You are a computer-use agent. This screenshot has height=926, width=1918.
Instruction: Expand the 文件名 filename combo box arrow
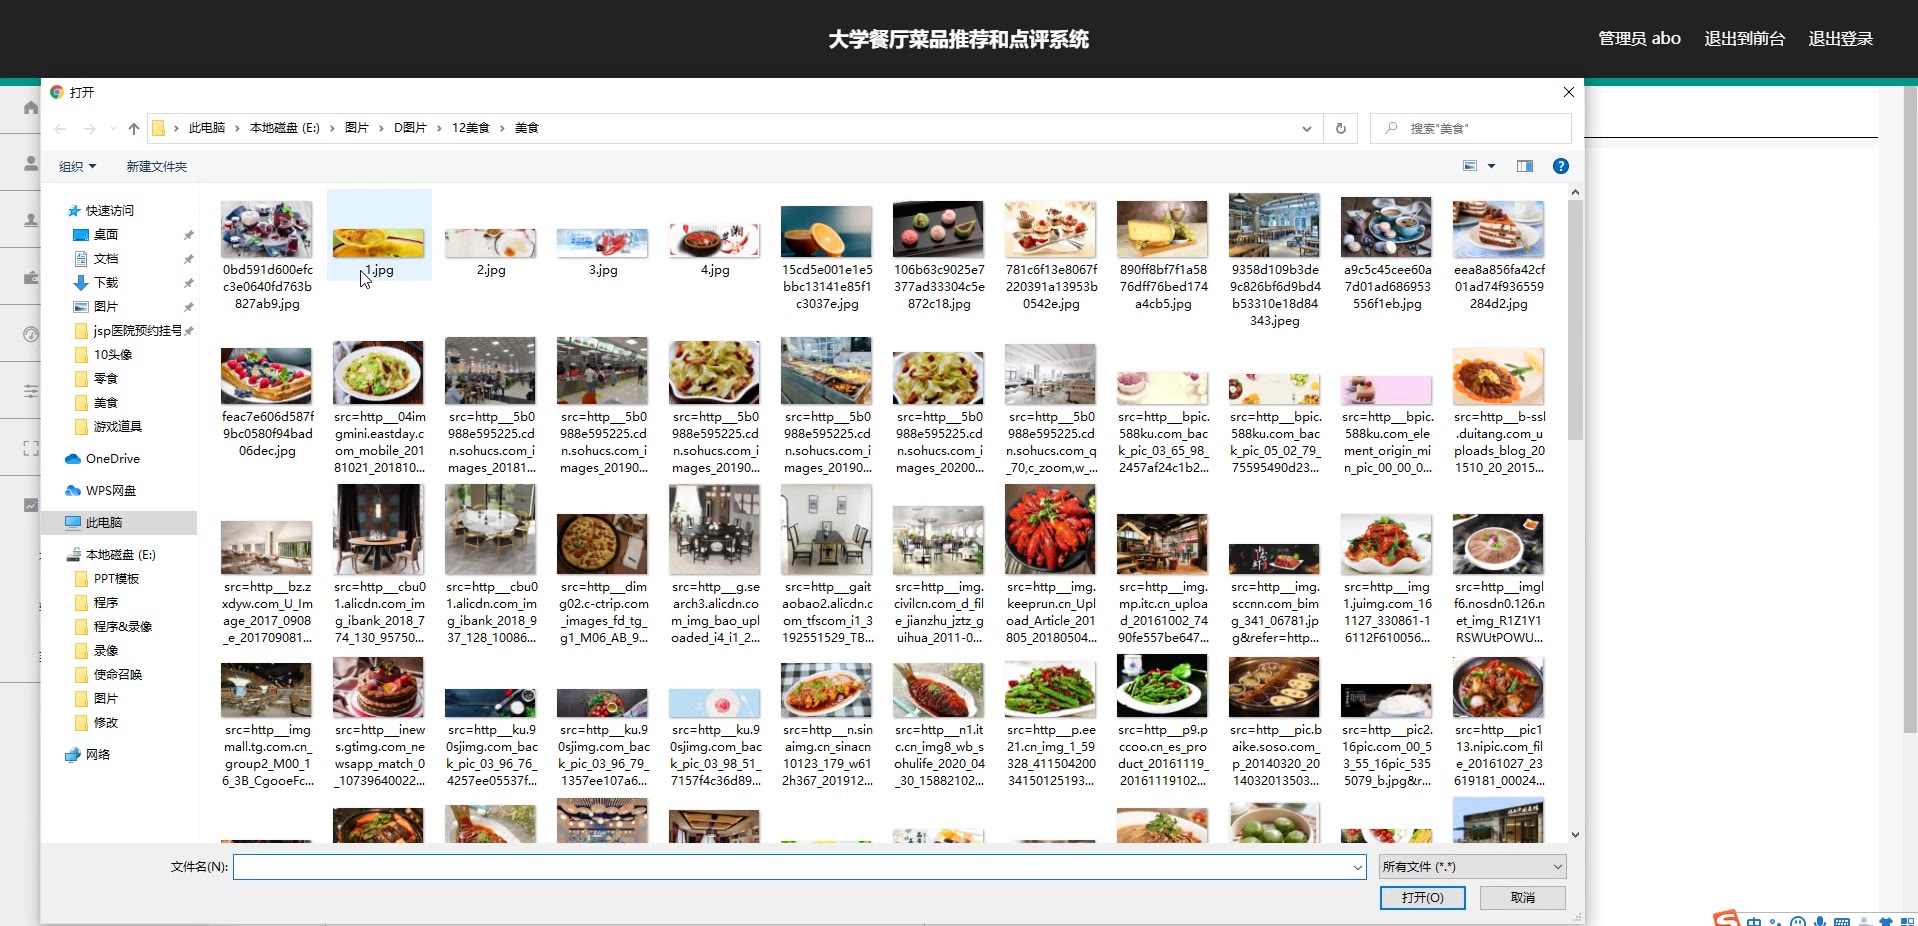click(x=1357, y=867)
